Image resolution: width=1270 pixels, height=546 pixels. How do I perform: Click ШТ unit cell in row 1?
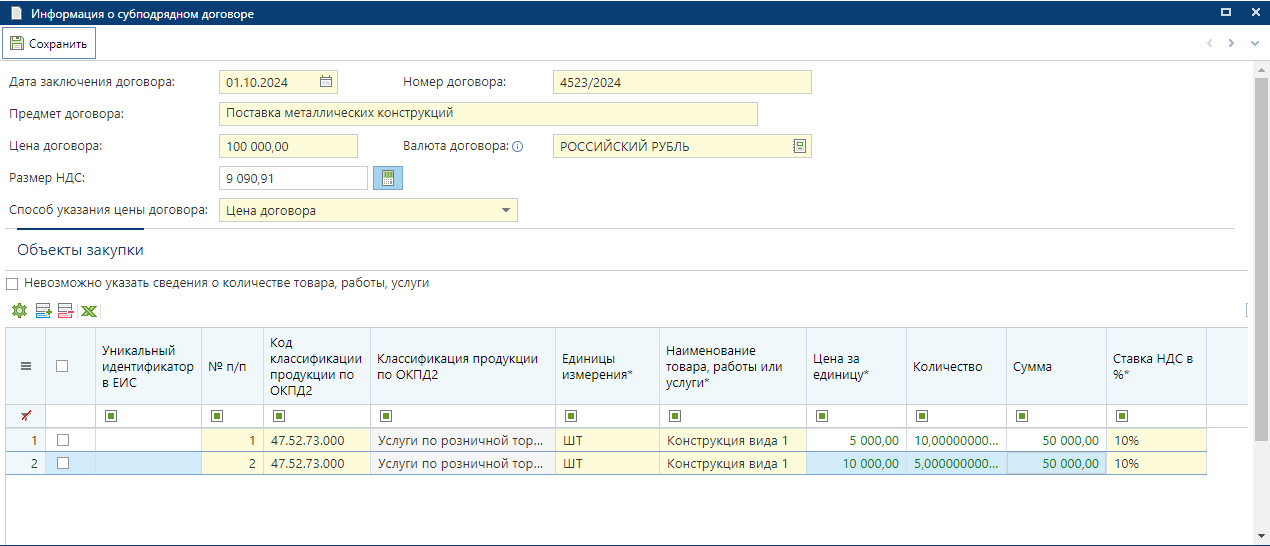pyautogui.click(x=607, y=440)
